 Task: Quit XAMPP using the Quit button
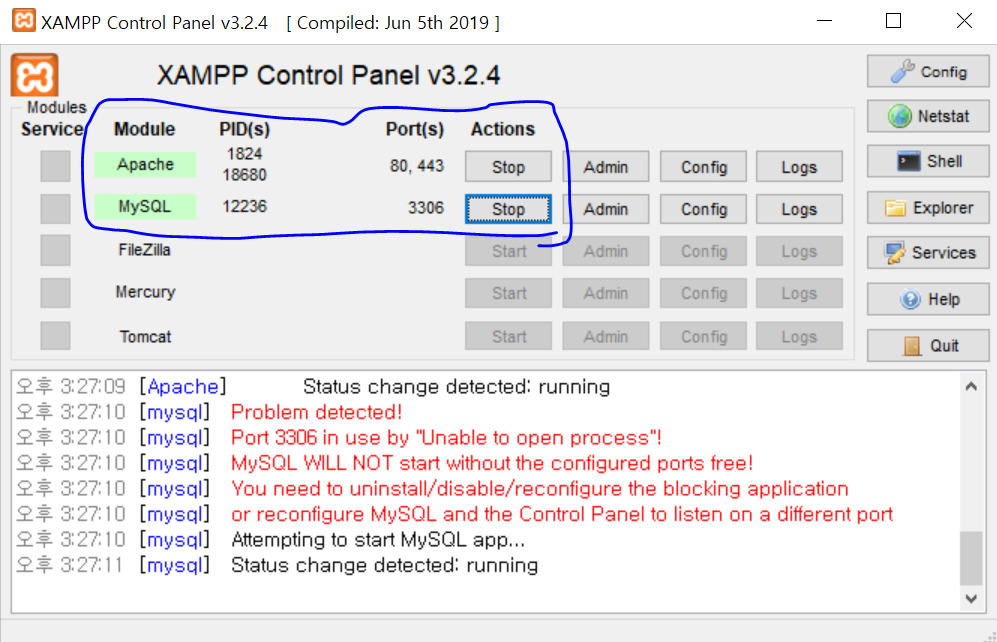[928, 346]
